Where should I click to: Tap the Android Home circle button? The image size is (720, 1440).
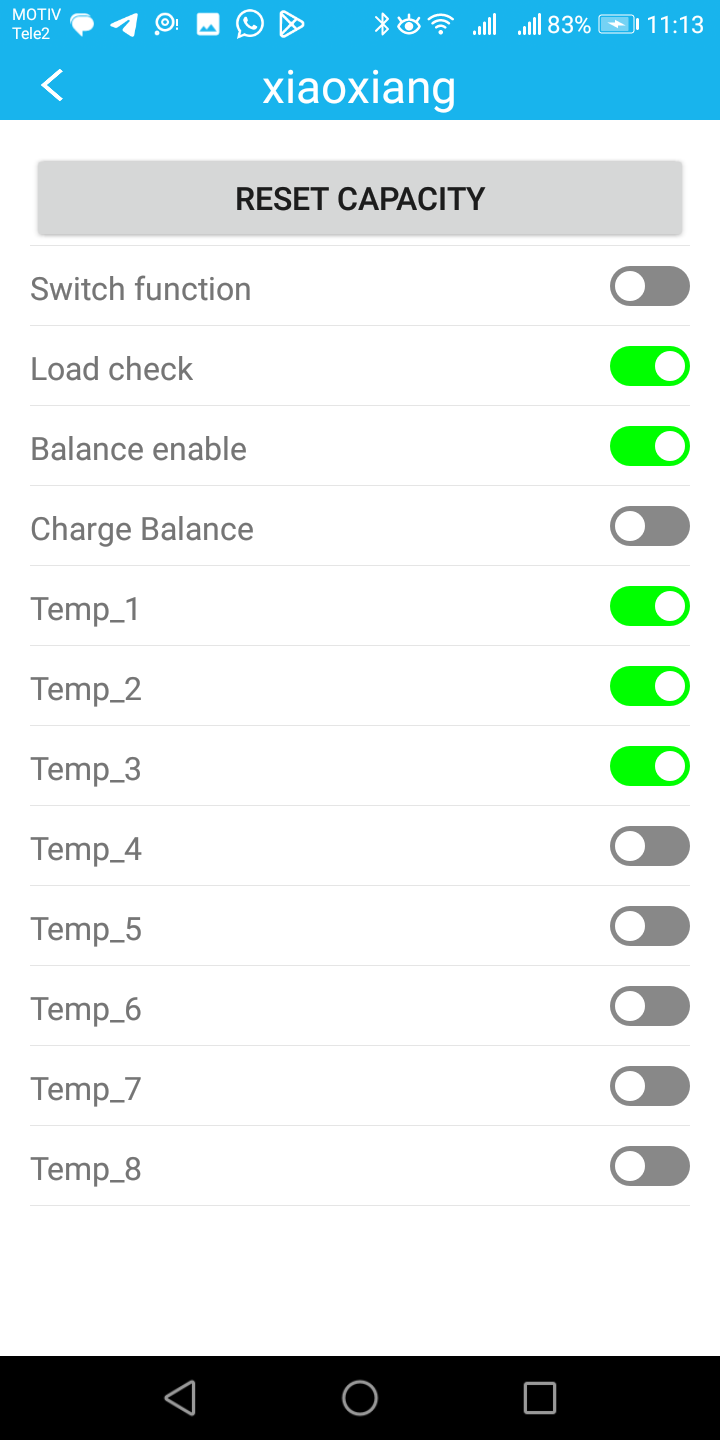point(360,1397)
